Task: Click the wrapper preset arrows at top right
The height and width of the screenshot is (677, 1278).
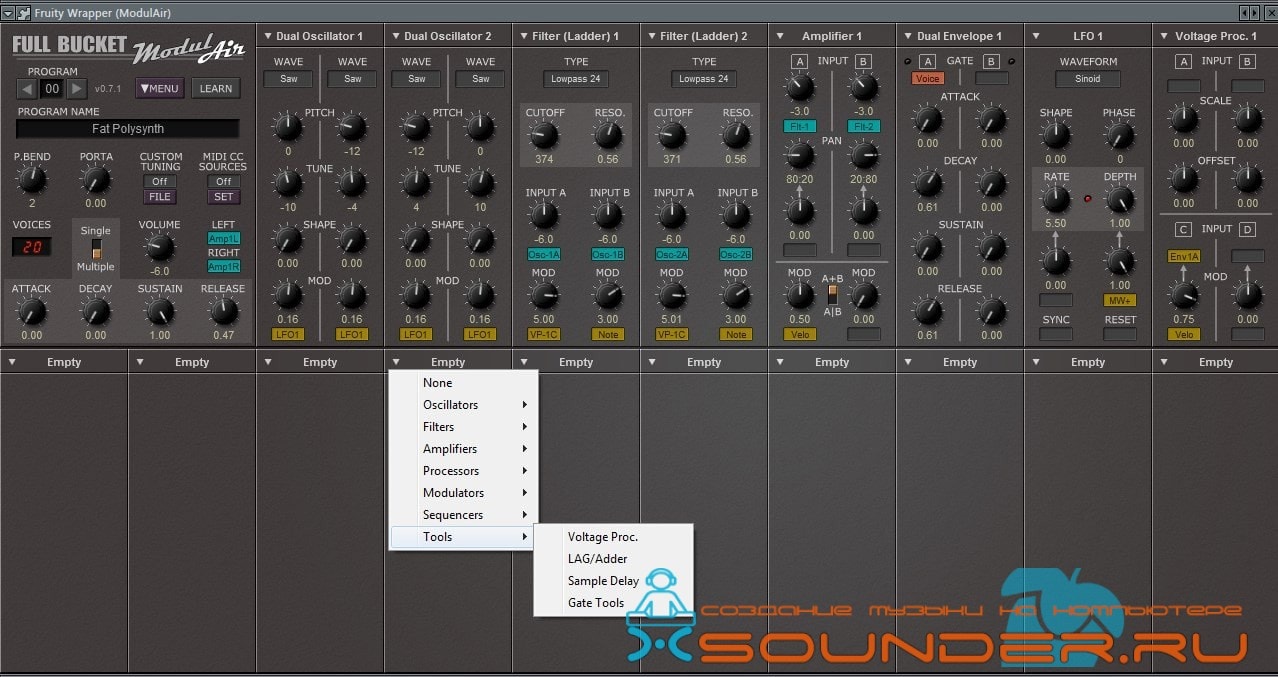Action: point(1250,13)
